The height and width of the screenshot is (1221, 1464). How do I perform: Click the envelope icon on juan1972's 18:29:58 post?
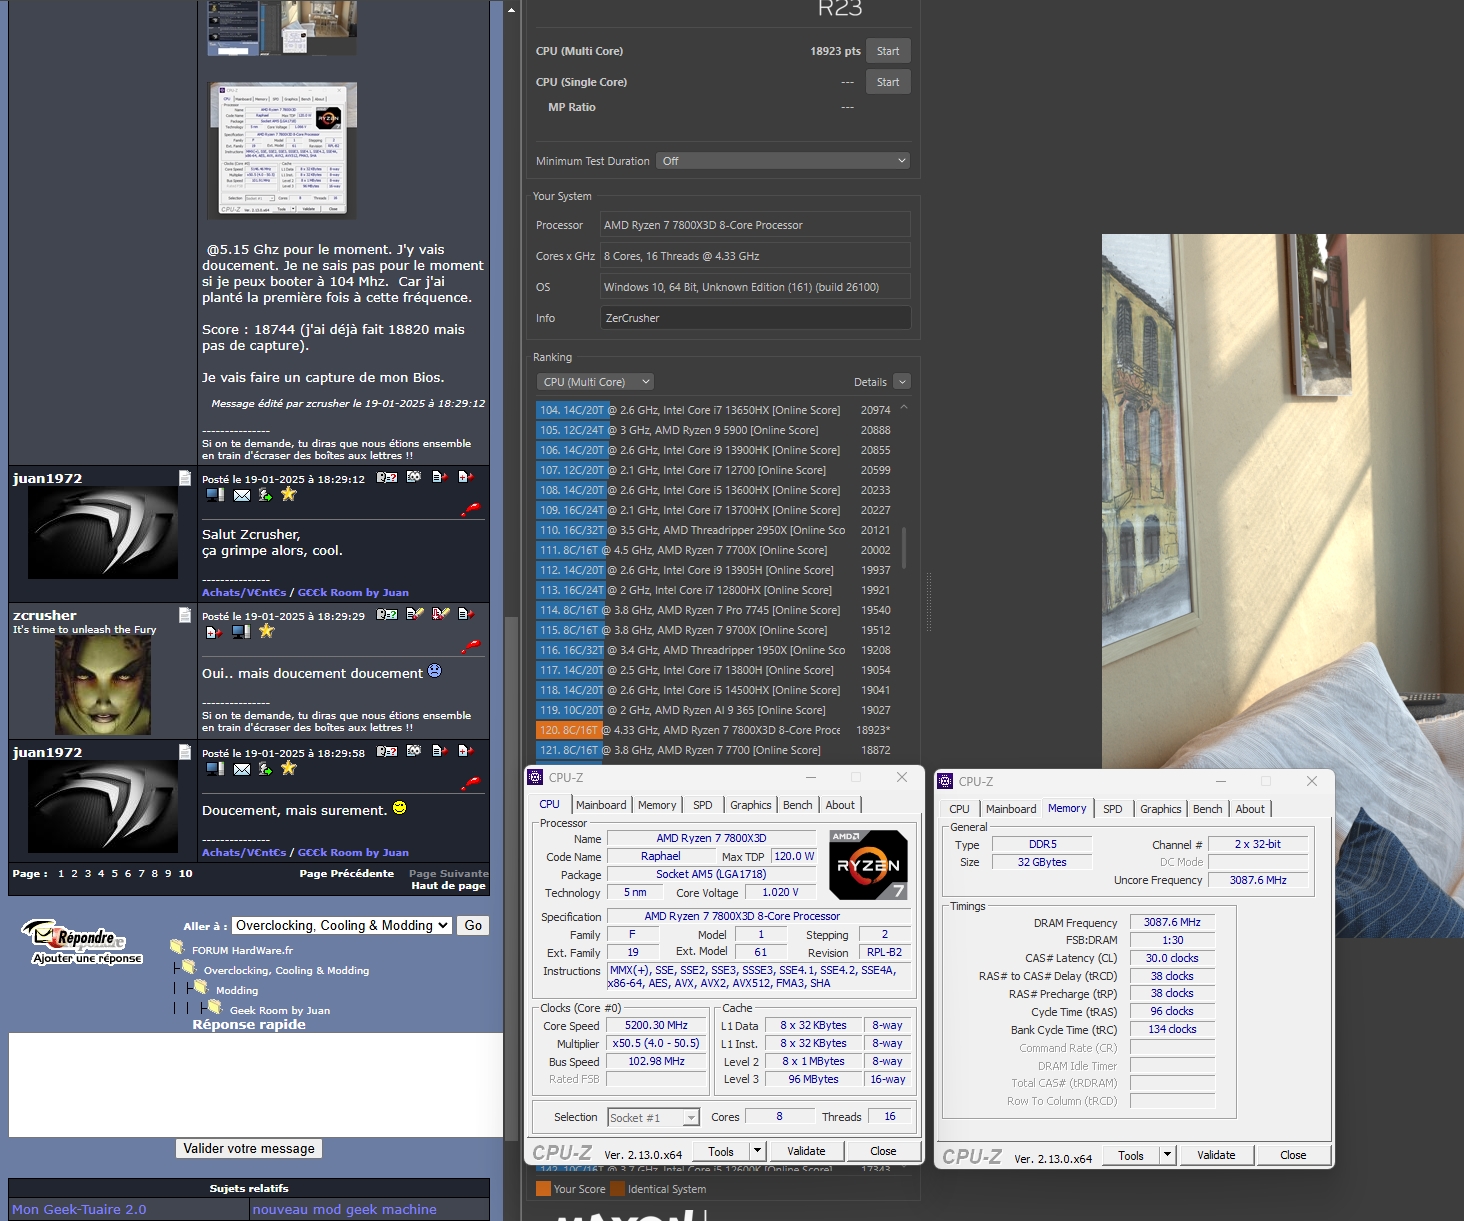tap(242, 768)
